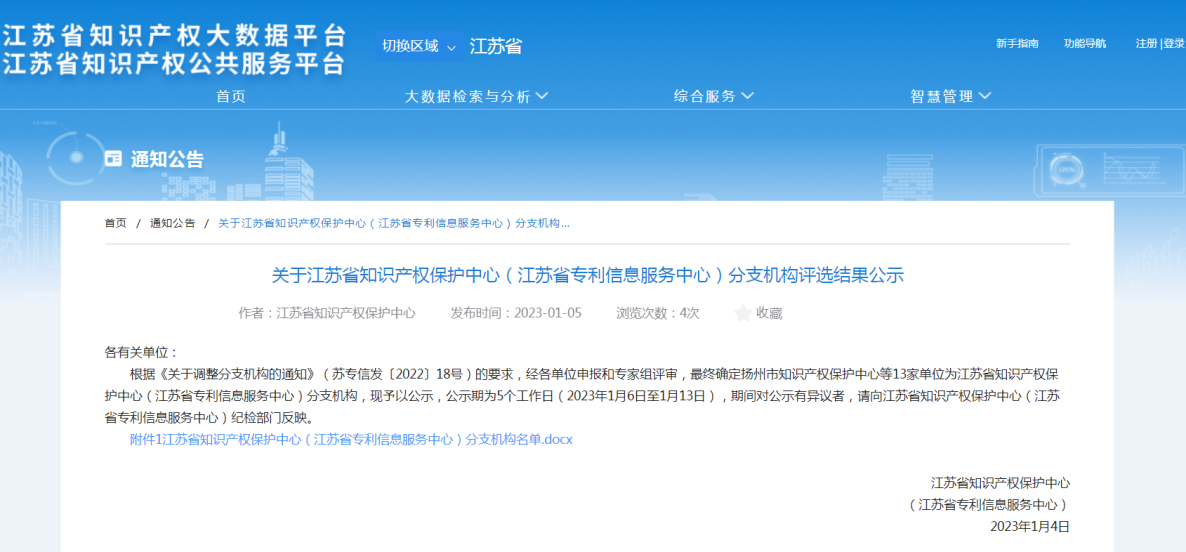Expand the 综合服务 menu
The width and height of the screenshot is (1186, 552).
point(713,96)
